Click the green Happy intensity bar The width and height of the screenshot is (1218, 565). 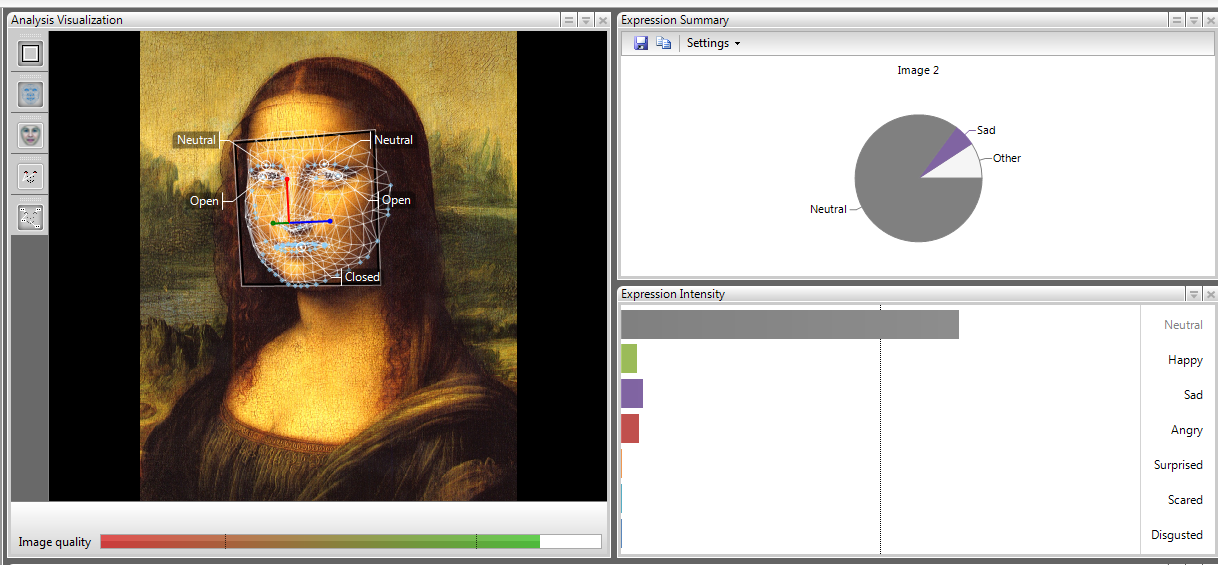coord(629,358)
